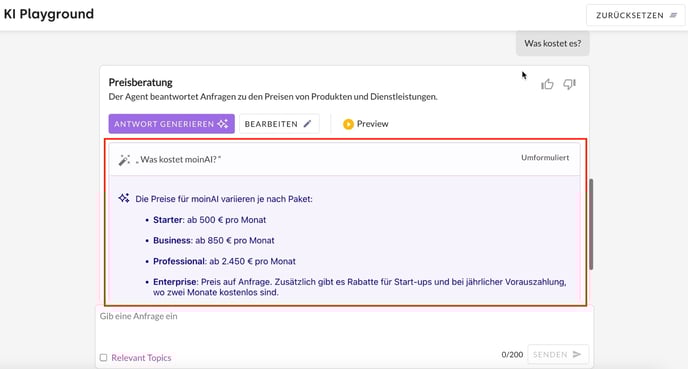Click the send arrow icon
This screenshot has height=369, width=688.
coord(577,354)
